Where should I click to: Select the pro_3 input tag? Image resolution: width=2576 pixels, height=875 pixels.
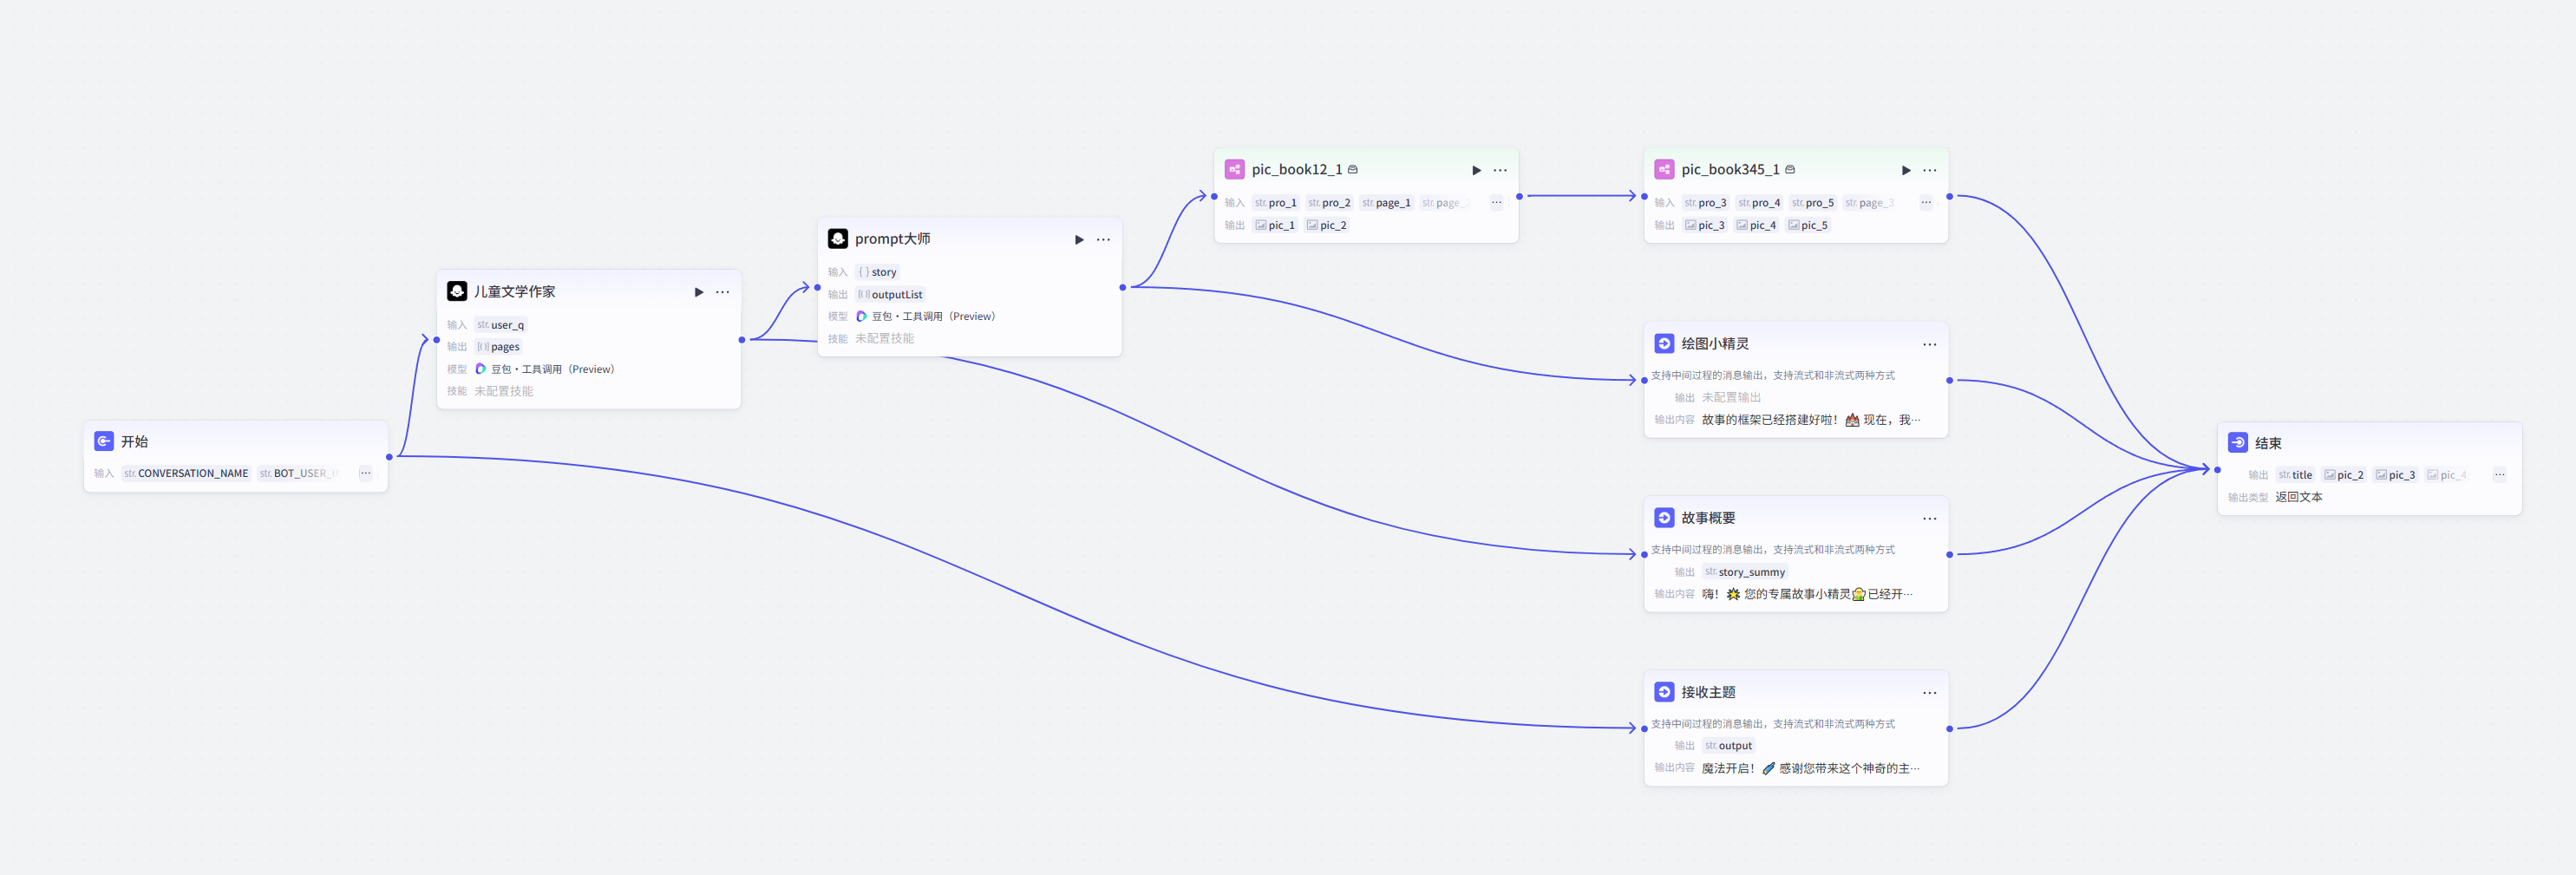1706,203
